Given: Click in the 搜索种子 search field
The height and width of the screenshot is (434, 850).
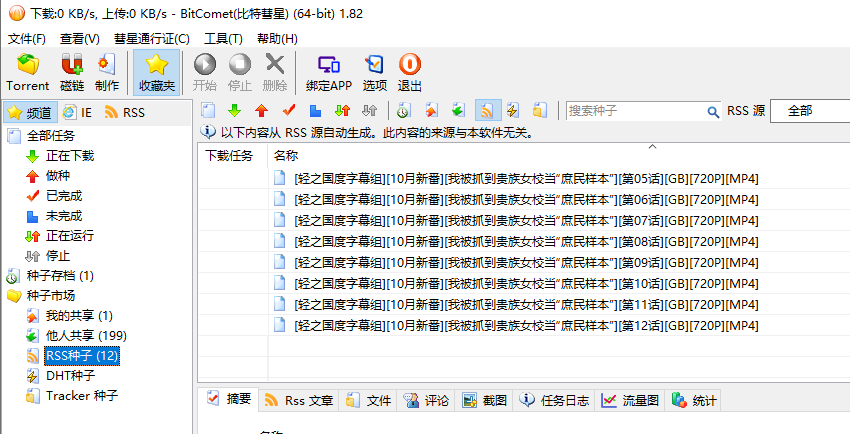Looking at the screenshot, I should tap(633, 111).
